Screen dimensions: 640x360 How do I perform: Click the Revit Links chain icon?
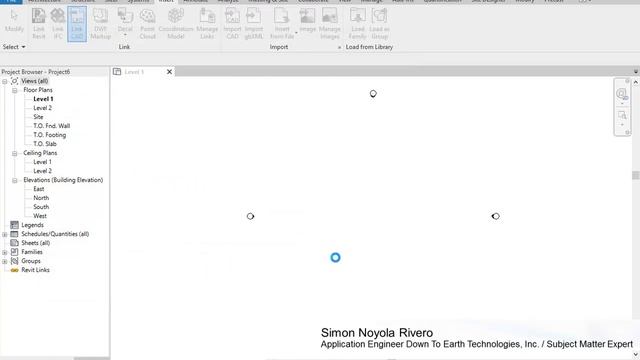(14, 270)
